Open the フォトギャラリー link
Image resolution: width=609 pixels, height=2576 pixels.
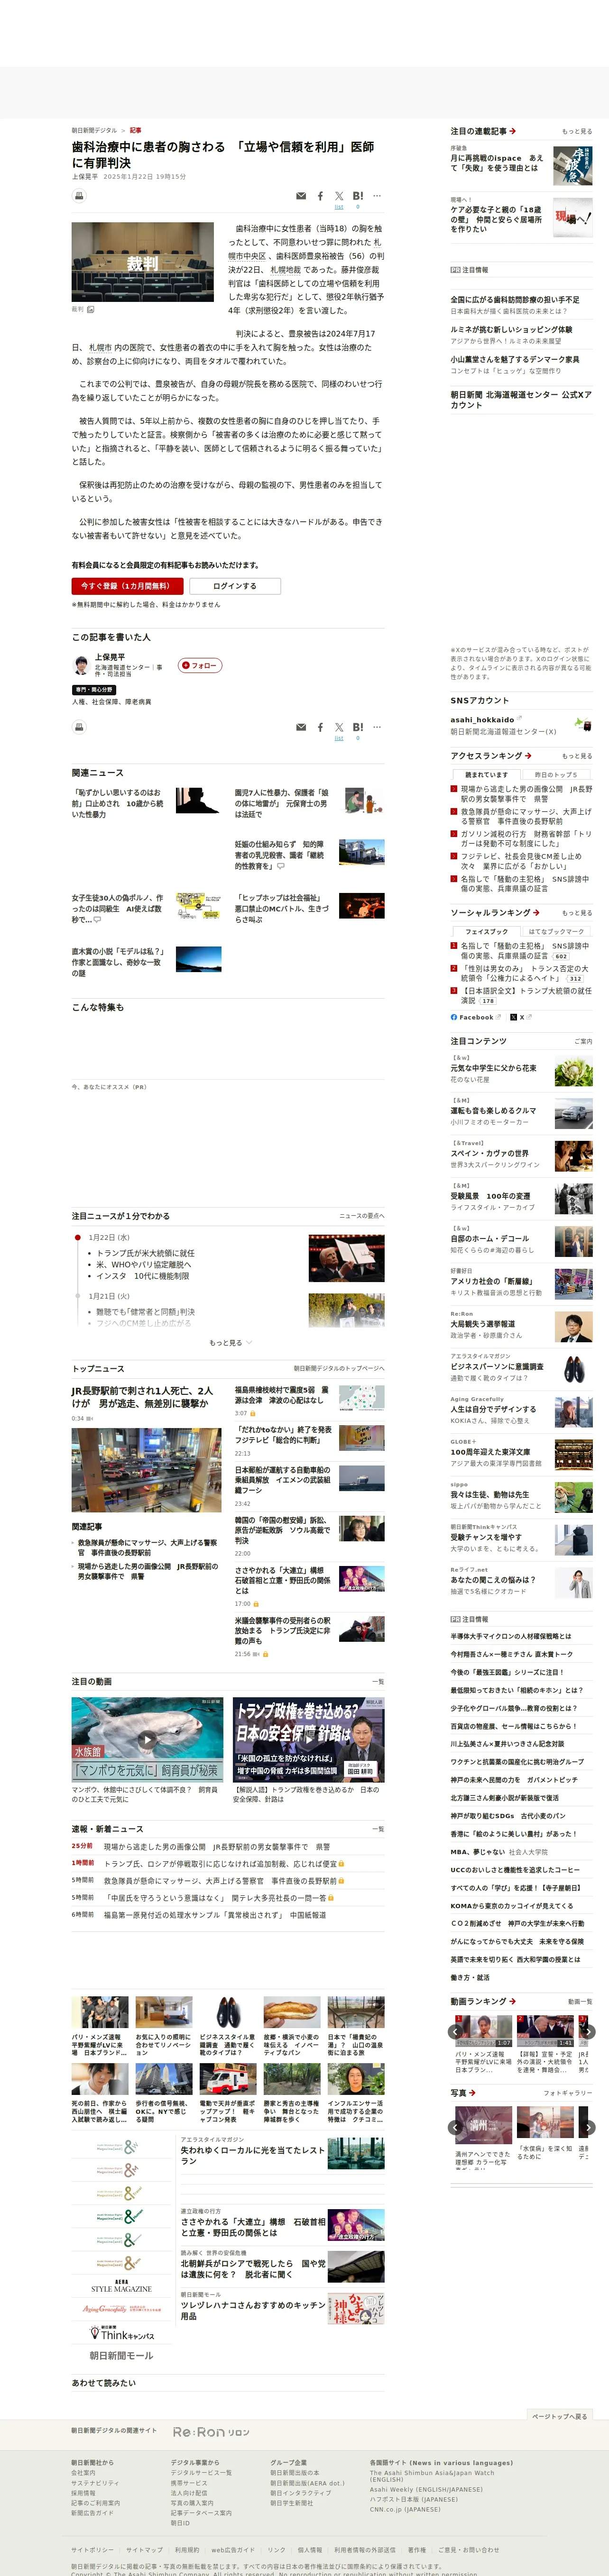tap(568, 2092)
